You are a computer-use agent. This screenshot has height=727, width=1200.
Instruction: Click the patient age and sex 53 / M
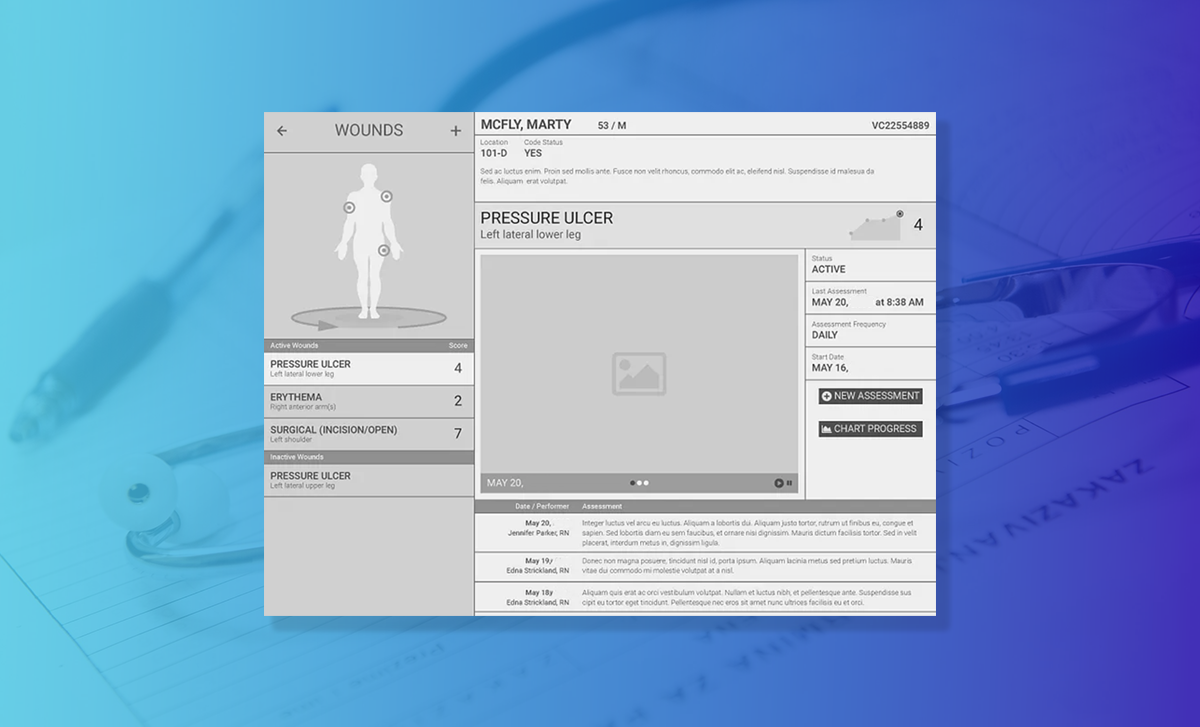click(x=612, y=126)
